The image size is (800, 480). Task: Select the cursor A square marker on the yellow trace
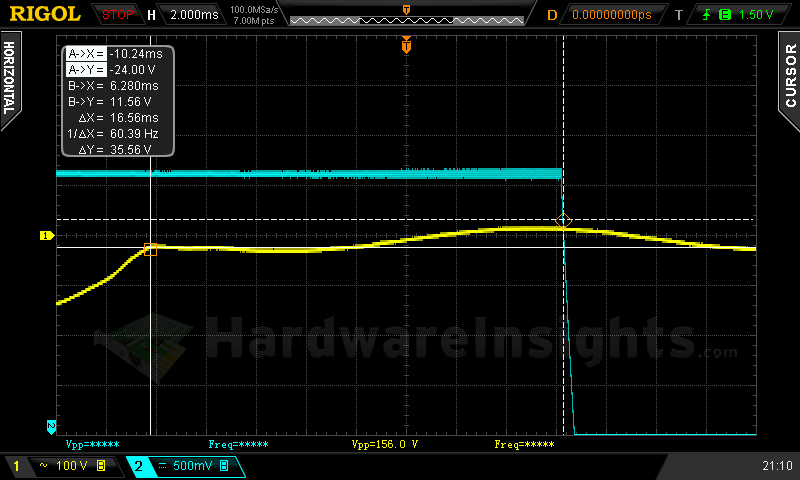pos(151,248)
